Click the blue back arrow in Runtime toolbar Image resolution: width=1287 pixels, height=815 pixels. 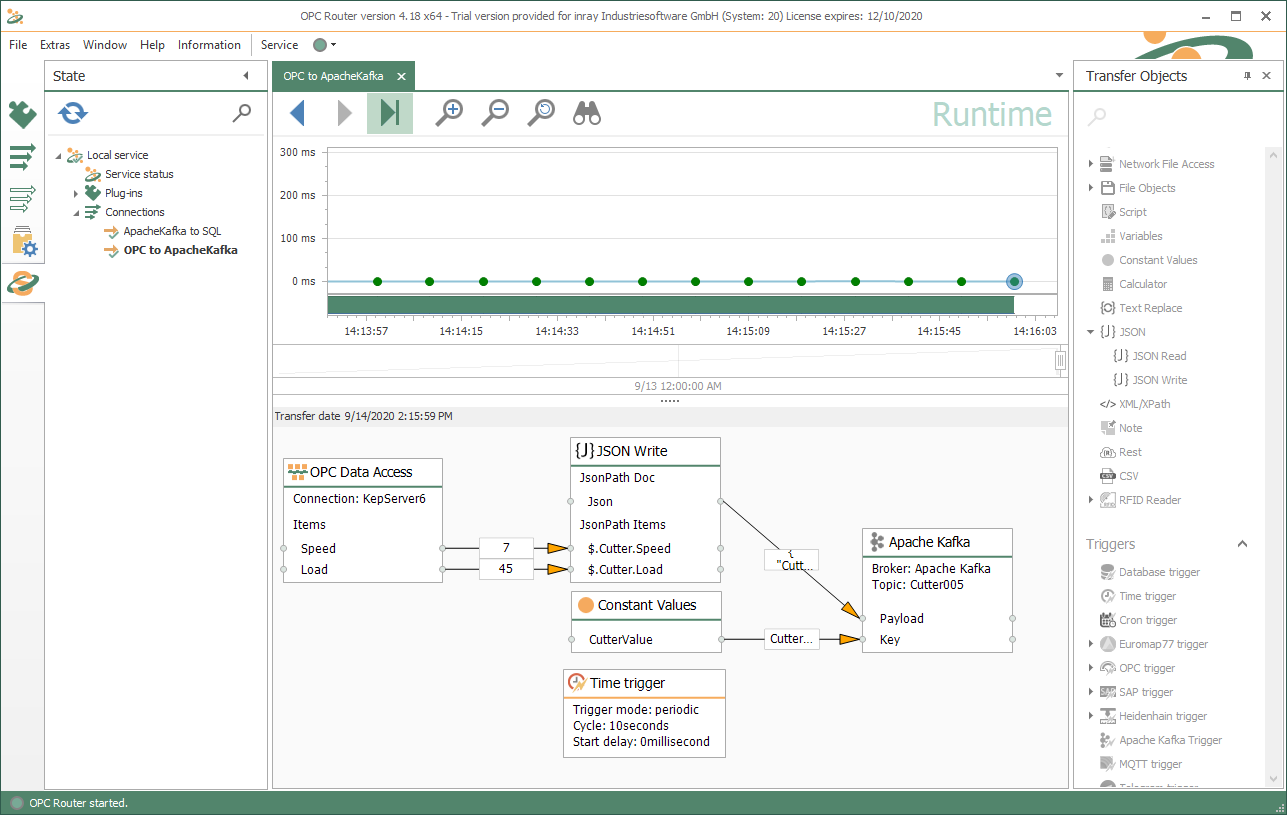pyautogui.click(x=297, y=113)
